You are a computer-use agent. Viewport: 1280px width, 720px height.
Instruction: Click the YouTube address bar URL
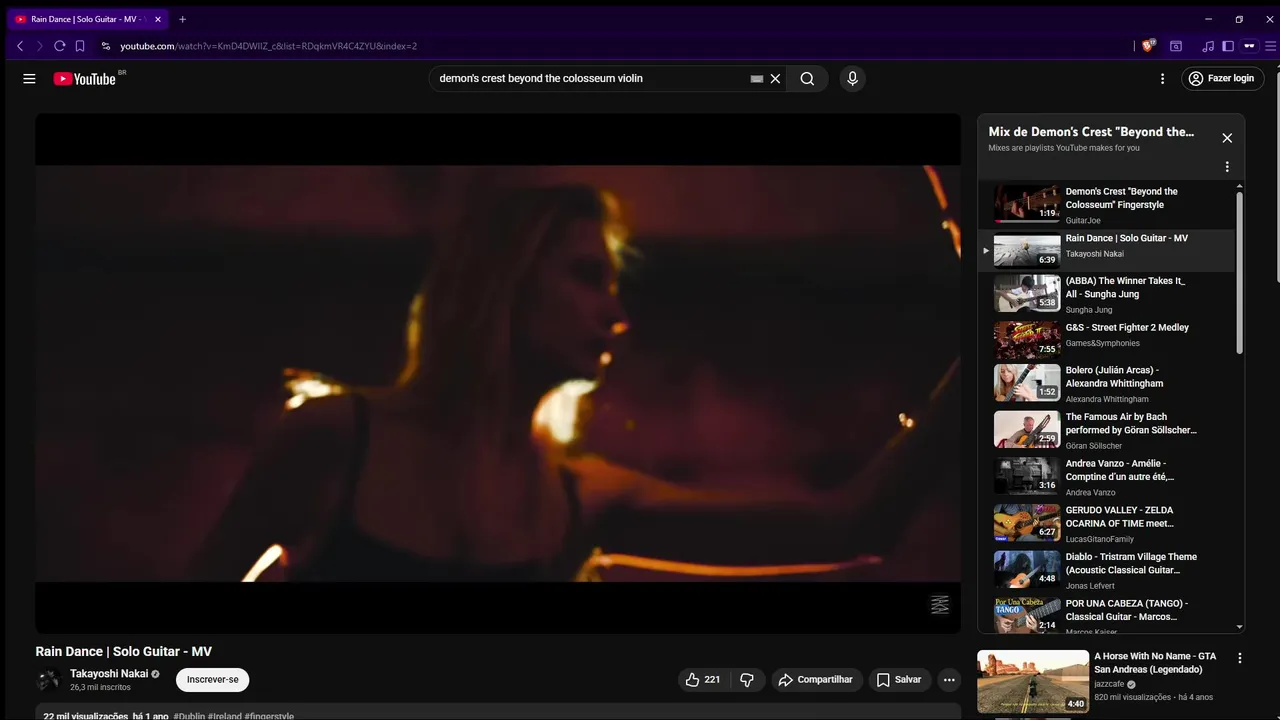pos(268,46)
